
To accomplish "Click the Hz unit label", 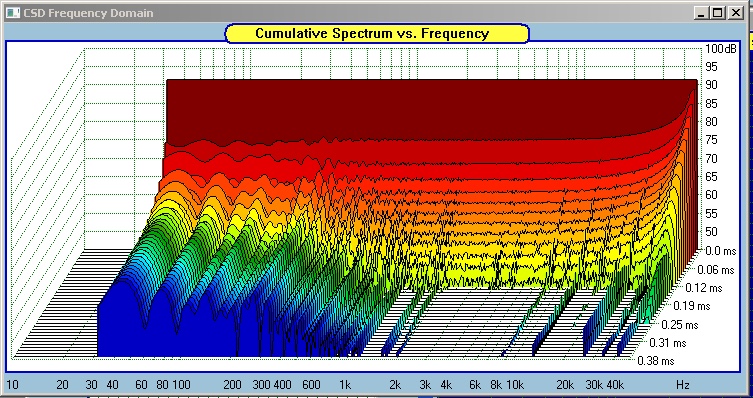I will [683, 385].
